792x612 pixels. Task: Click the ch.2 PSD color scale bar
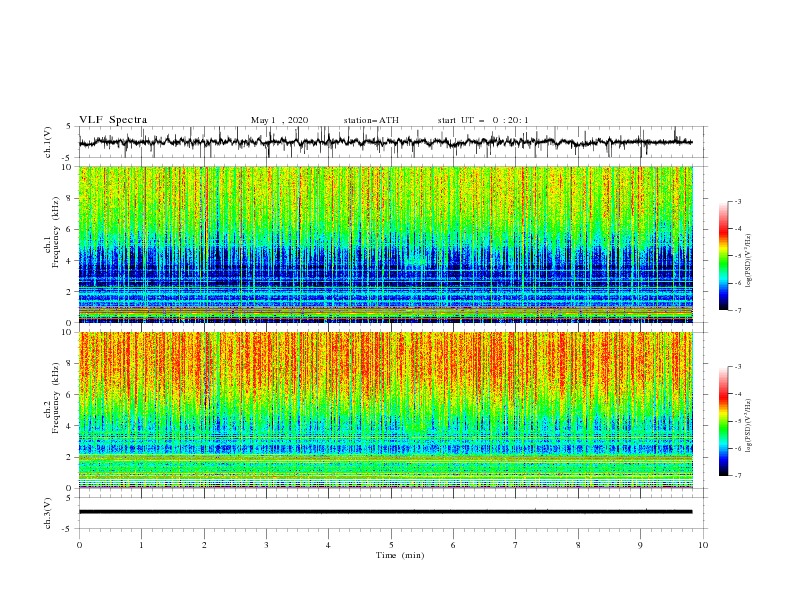723,421
